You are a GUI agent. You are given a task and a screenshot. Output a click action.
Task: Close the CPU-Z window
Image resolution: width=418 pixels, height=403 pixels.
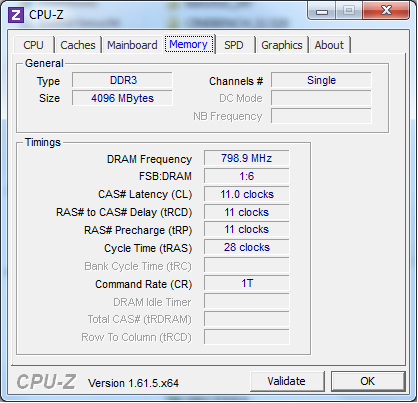click(386, 11)
